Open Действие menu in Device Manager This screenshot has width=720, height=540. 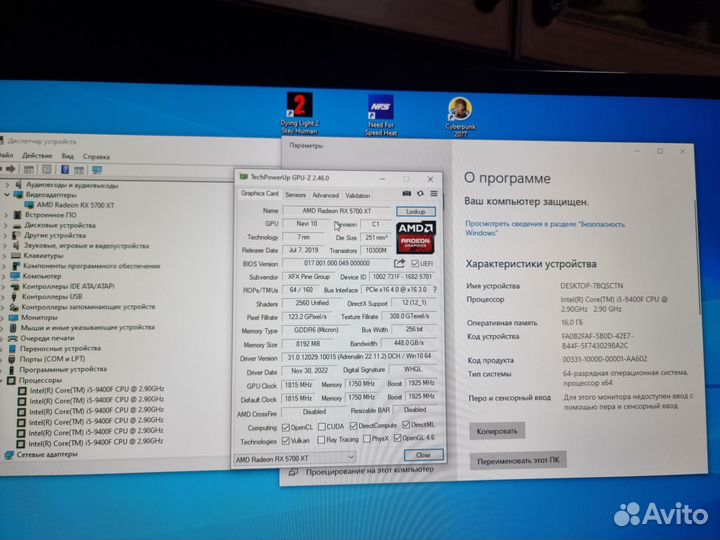pyautogui.click(x=37, y=156)
